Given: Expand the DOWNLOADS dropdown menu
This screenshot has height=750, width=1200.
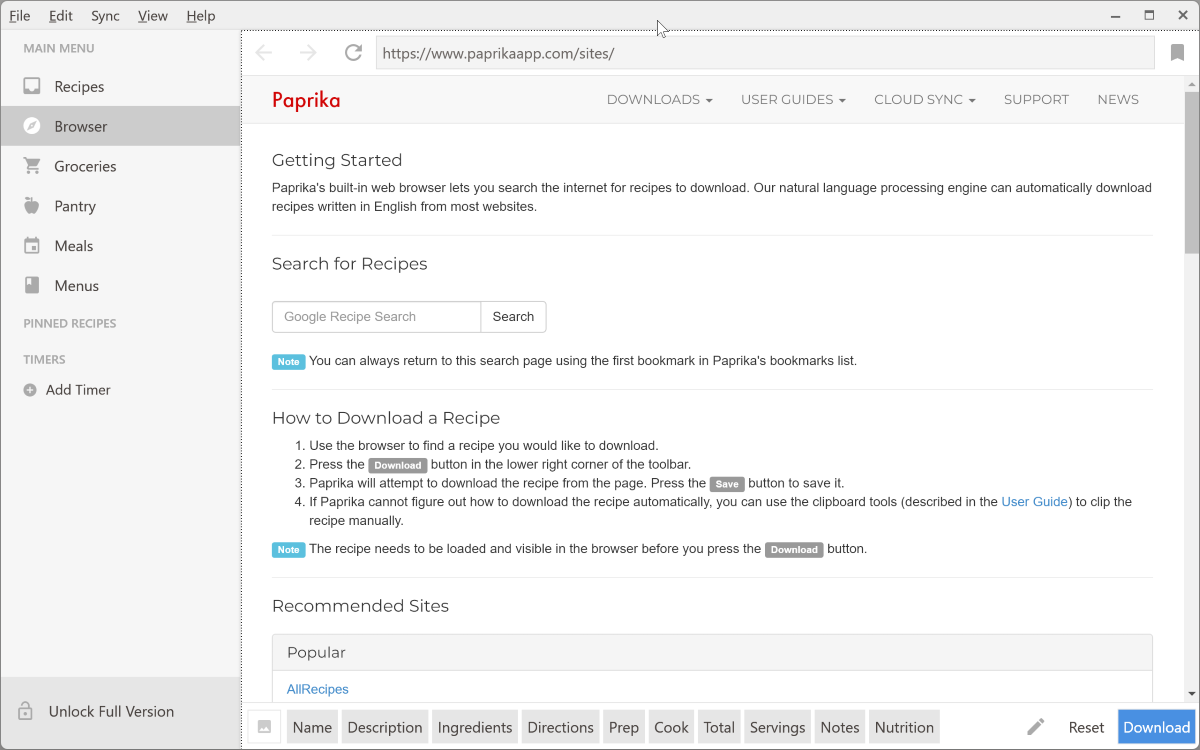Looking at the screenshot, I should [x=660, y=99].
